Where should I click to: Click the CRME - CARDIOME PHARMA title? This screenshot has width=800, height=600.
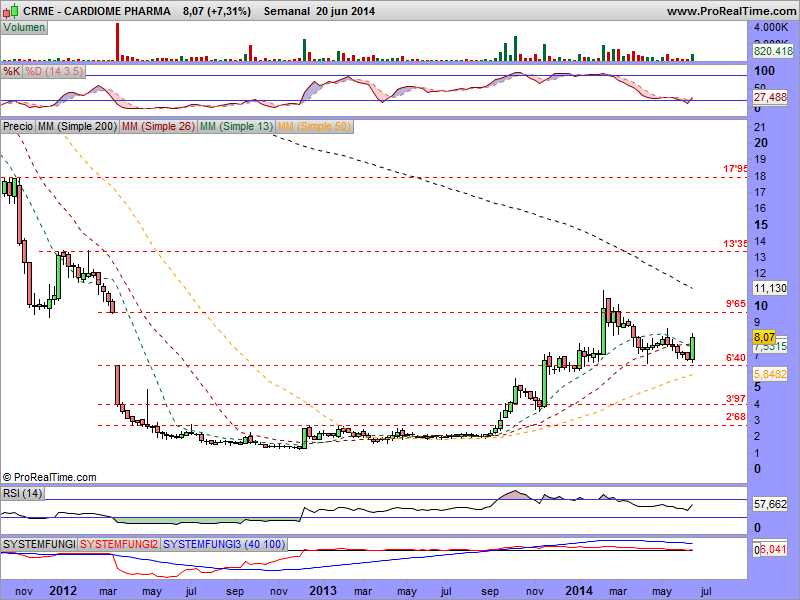(96, 11)
